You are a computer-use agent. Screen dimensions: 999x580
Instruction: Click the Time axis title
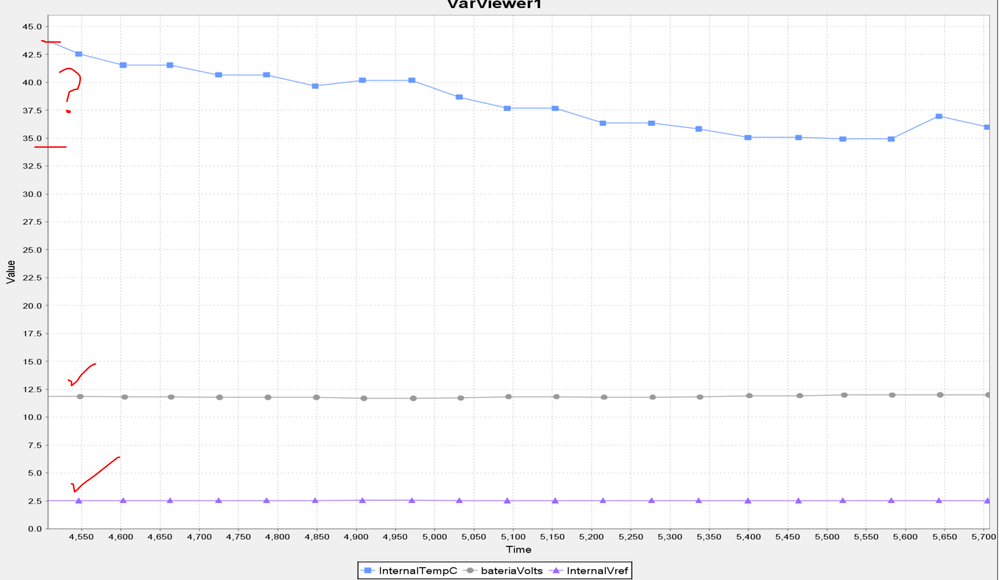(x=519, y=549)
